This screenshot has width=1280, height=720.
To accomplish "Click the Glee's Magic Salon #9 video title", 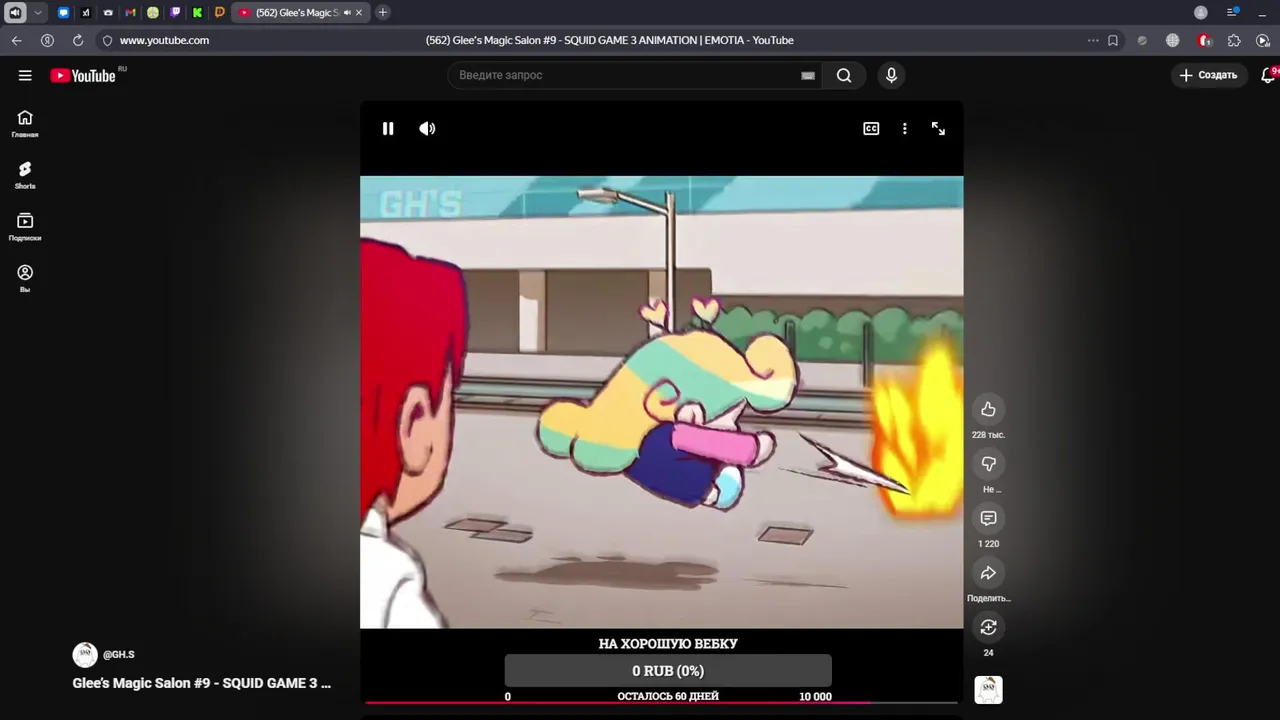I will pos(201,683).
